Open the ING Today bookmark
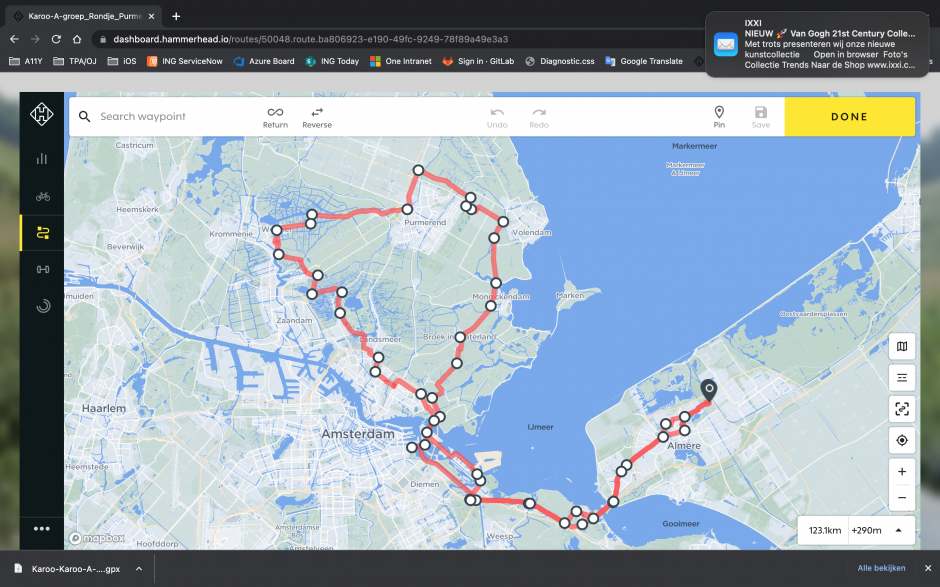Viewport: 940px width, 587px height. click(332, 61)
